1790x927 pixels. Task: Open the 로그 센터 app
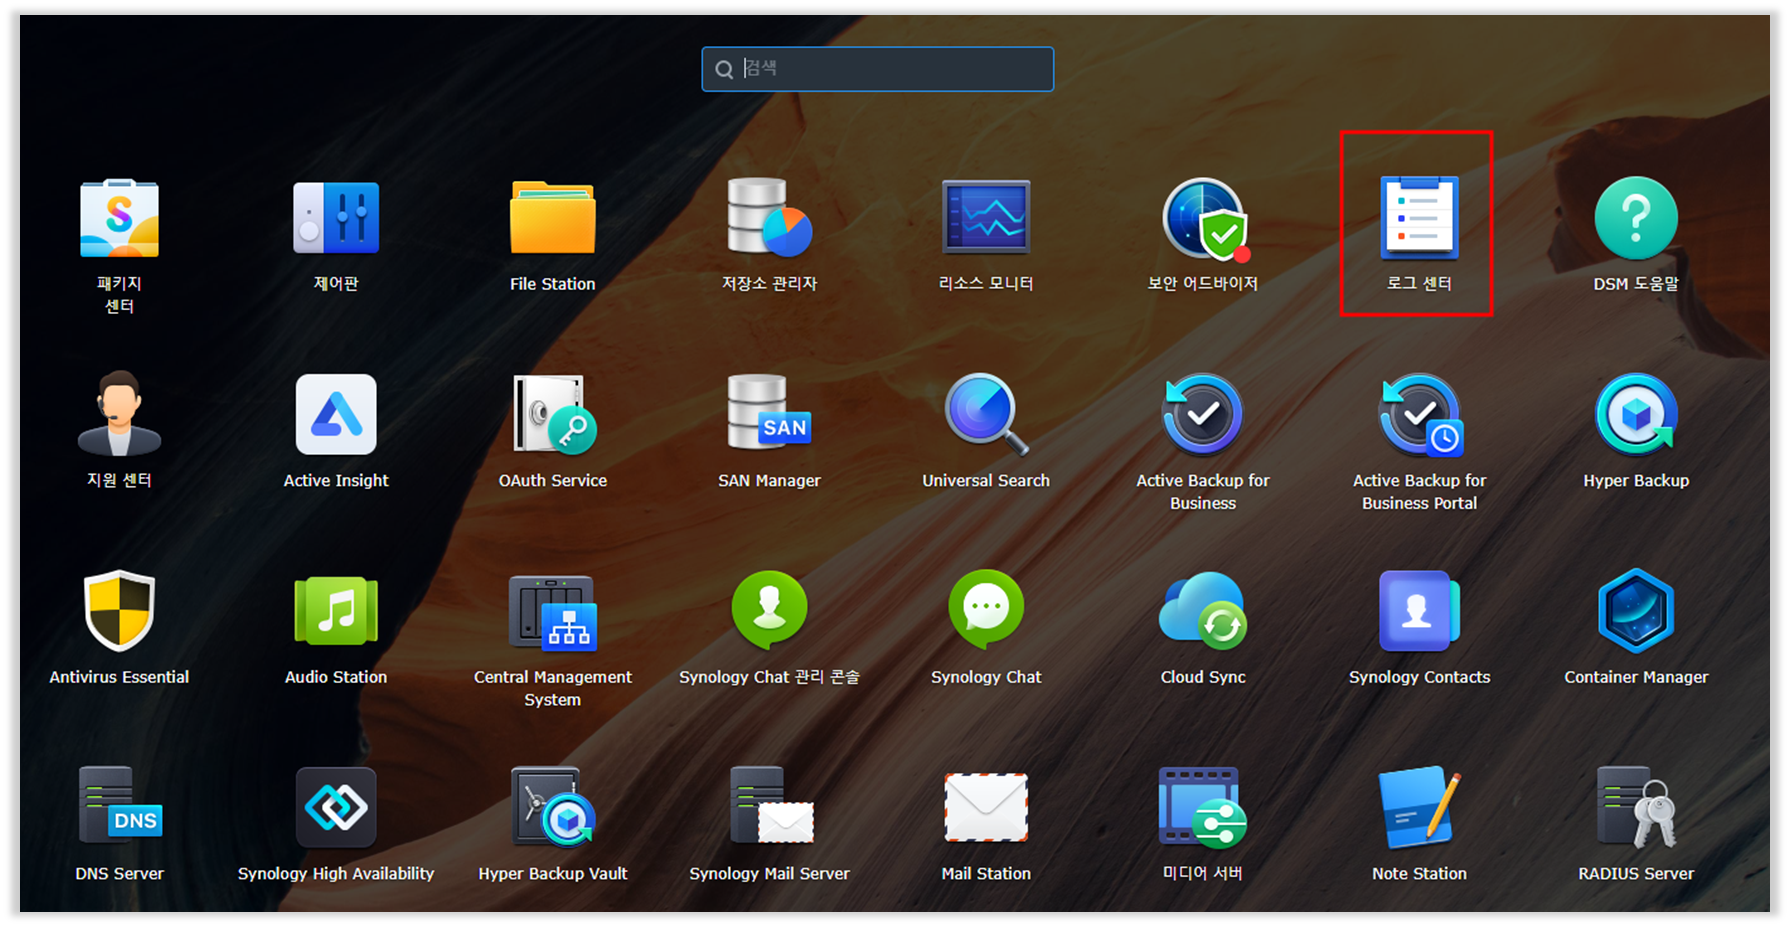(x=1419, y=219)
